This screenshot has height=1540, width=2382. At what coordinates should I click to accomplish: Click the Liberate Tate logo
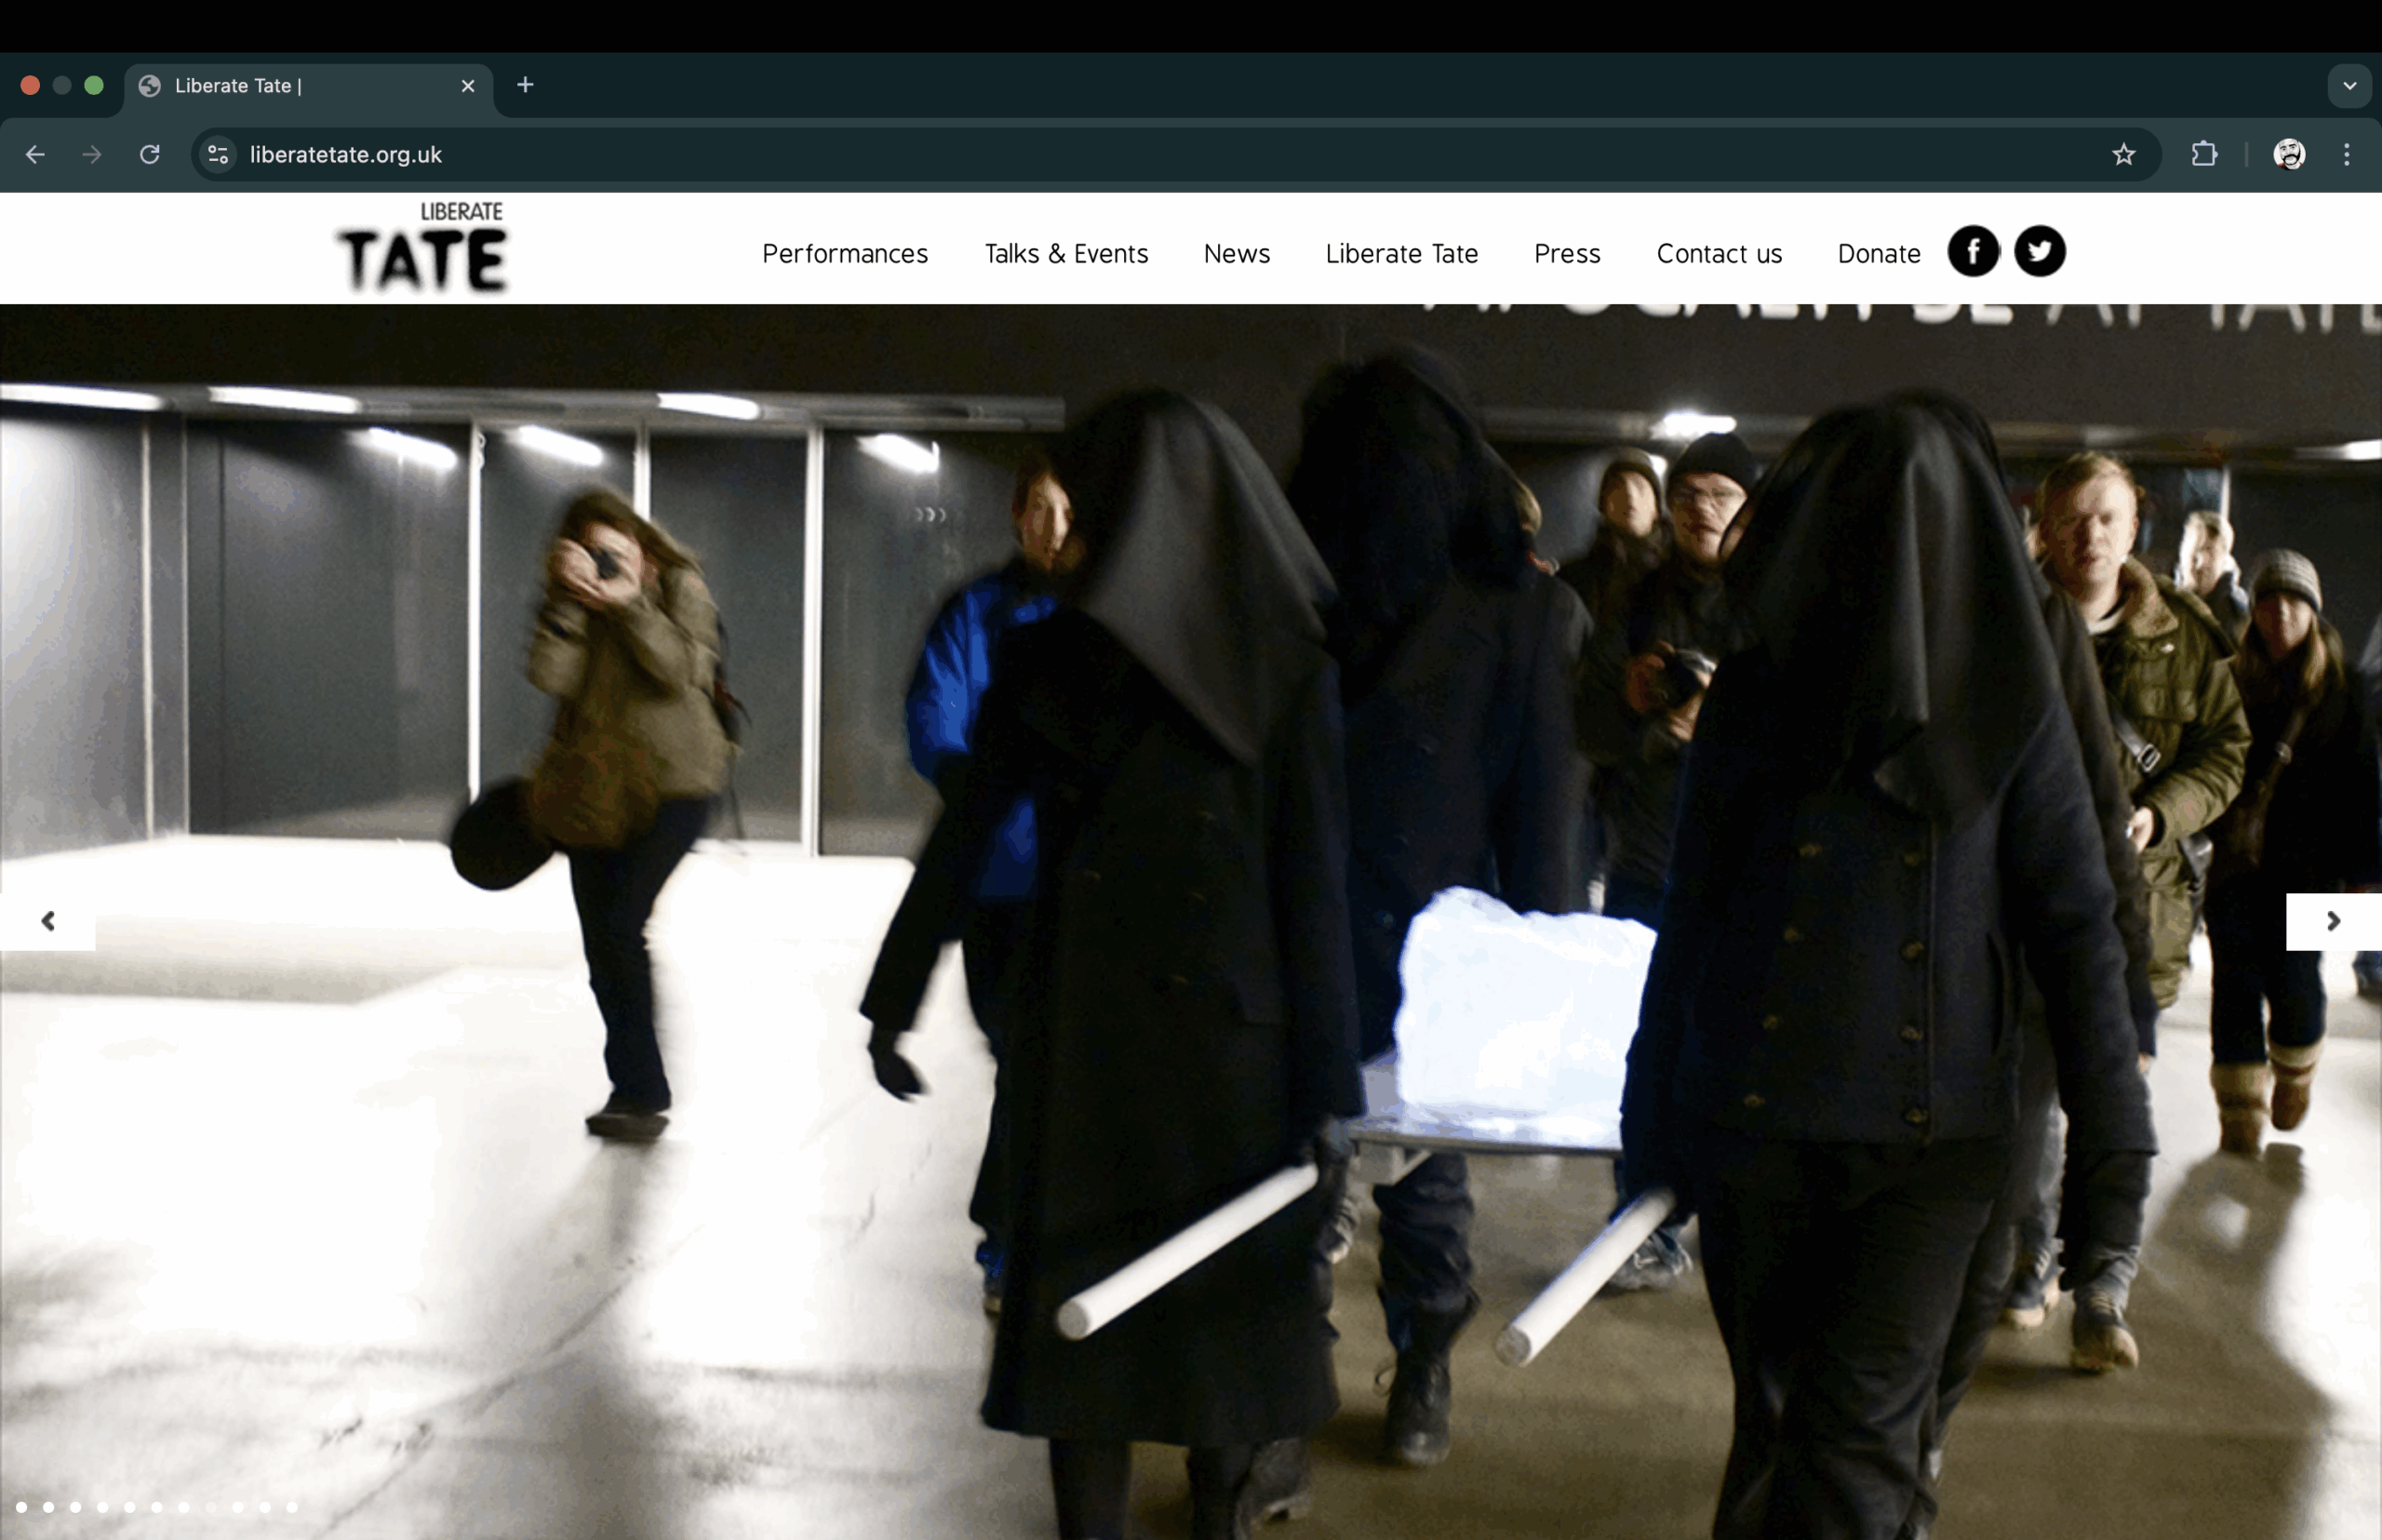click(x=423, y=248)
